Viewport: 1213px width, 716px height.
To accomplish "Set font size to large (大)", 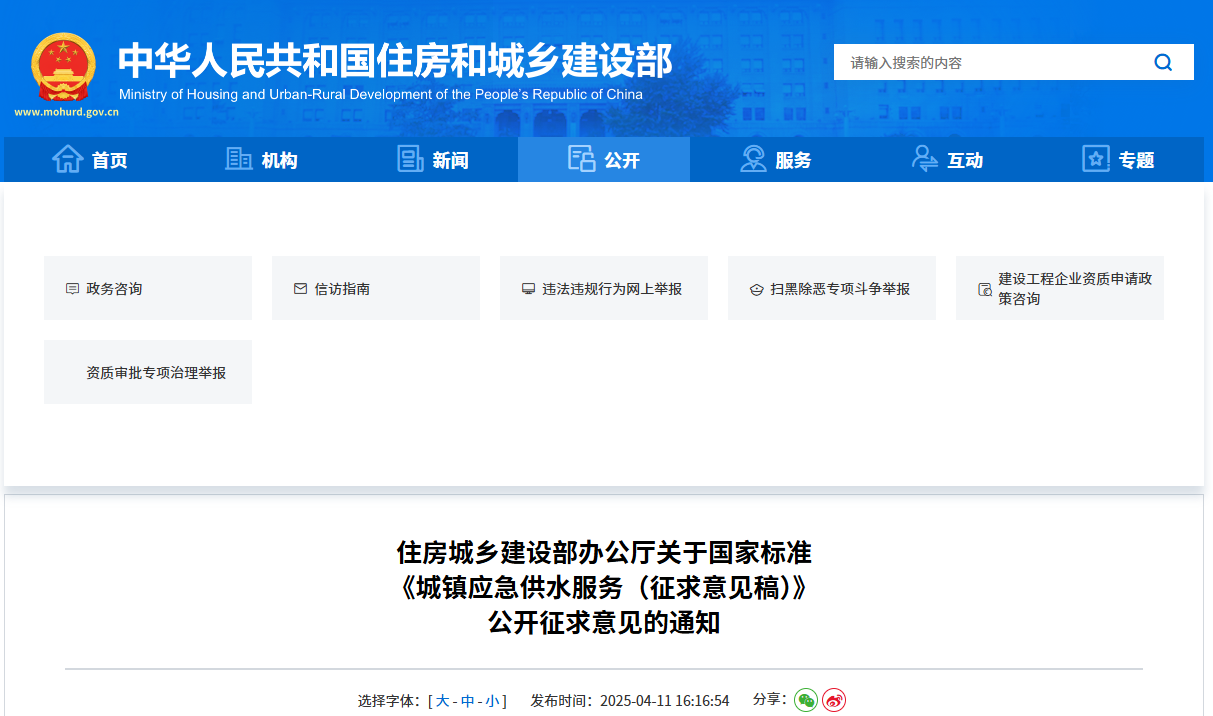I will click(x=442, y=701).
